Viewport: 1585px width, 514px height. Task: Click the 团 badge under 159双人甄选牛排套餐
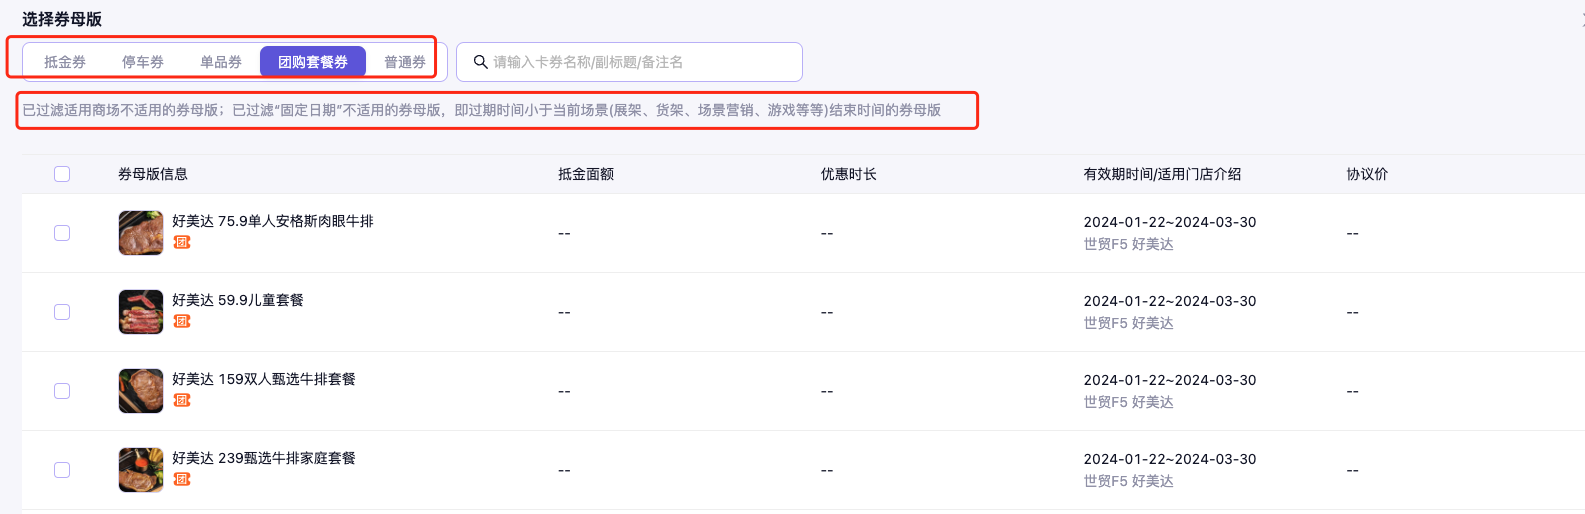(182, 400)
